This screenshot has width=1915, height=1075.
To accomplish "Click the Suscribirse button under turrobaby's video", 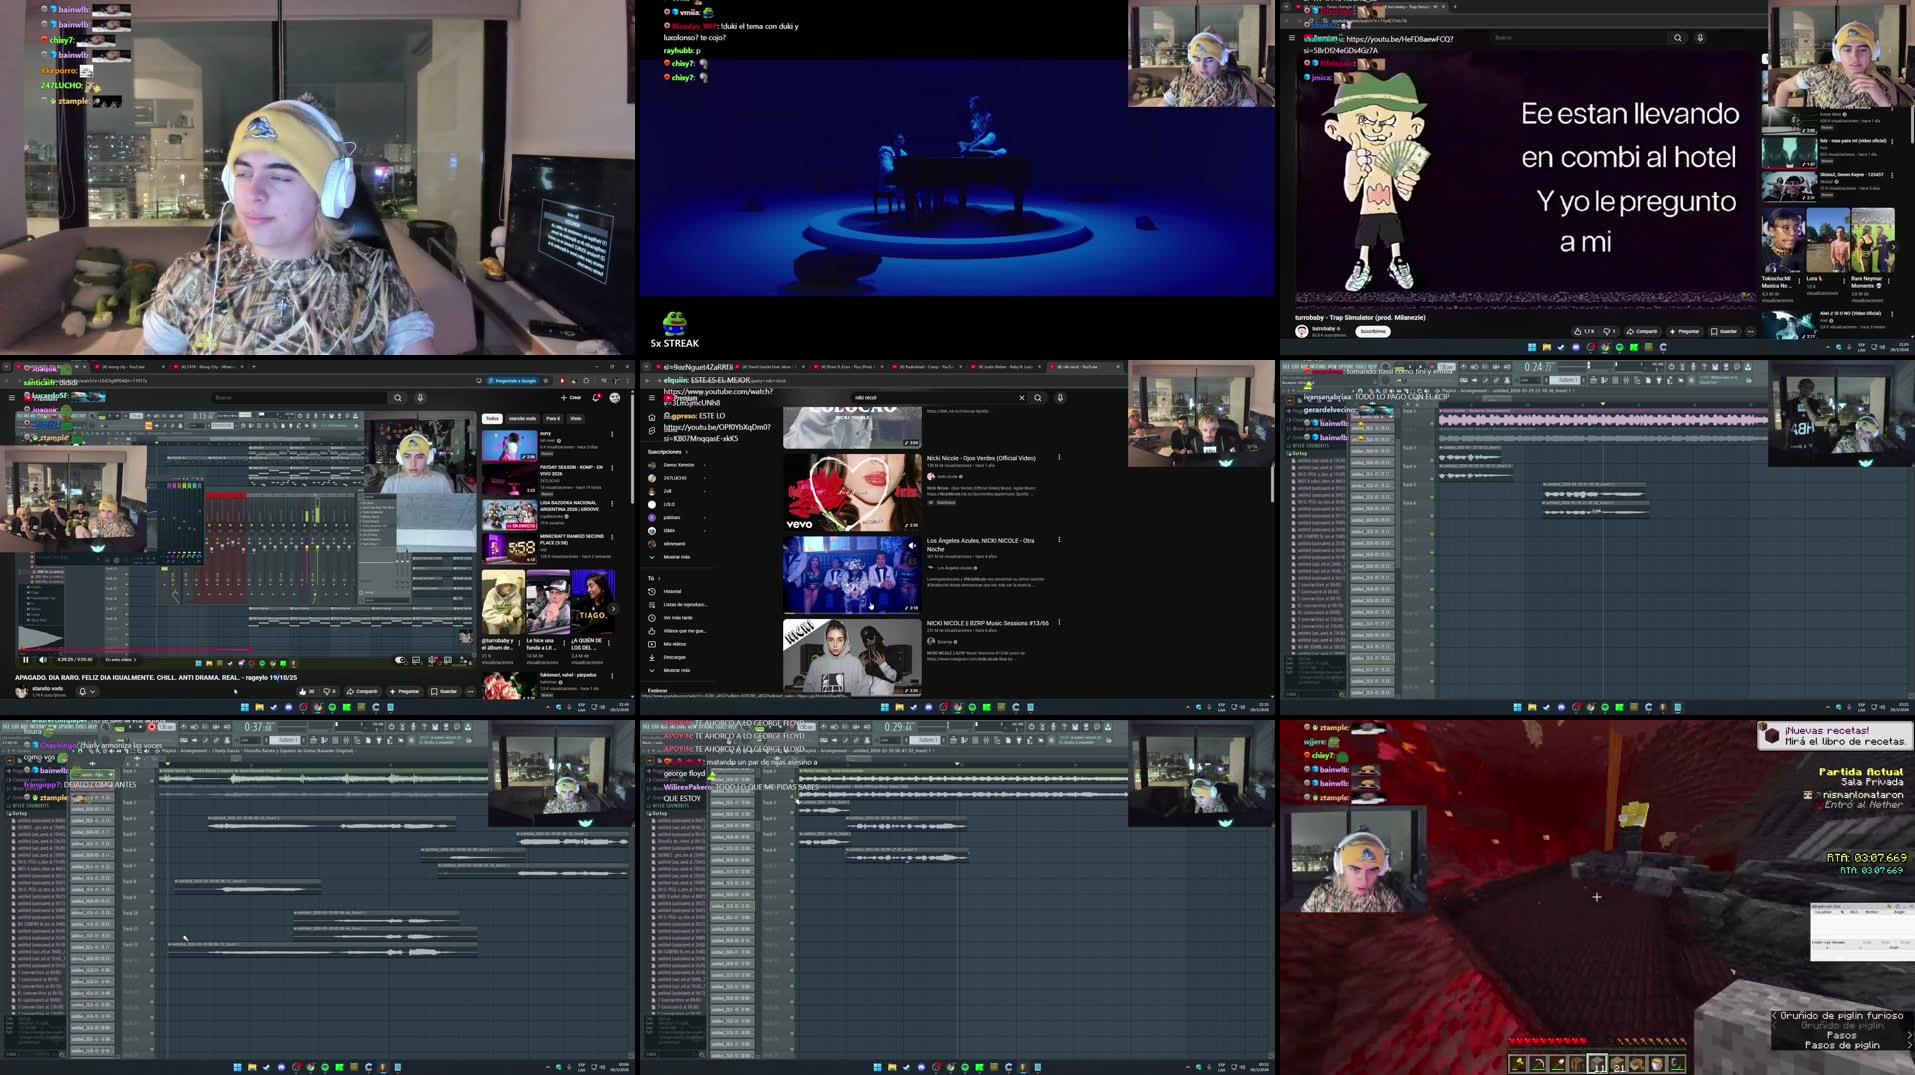I will (x=1373, y=331).
